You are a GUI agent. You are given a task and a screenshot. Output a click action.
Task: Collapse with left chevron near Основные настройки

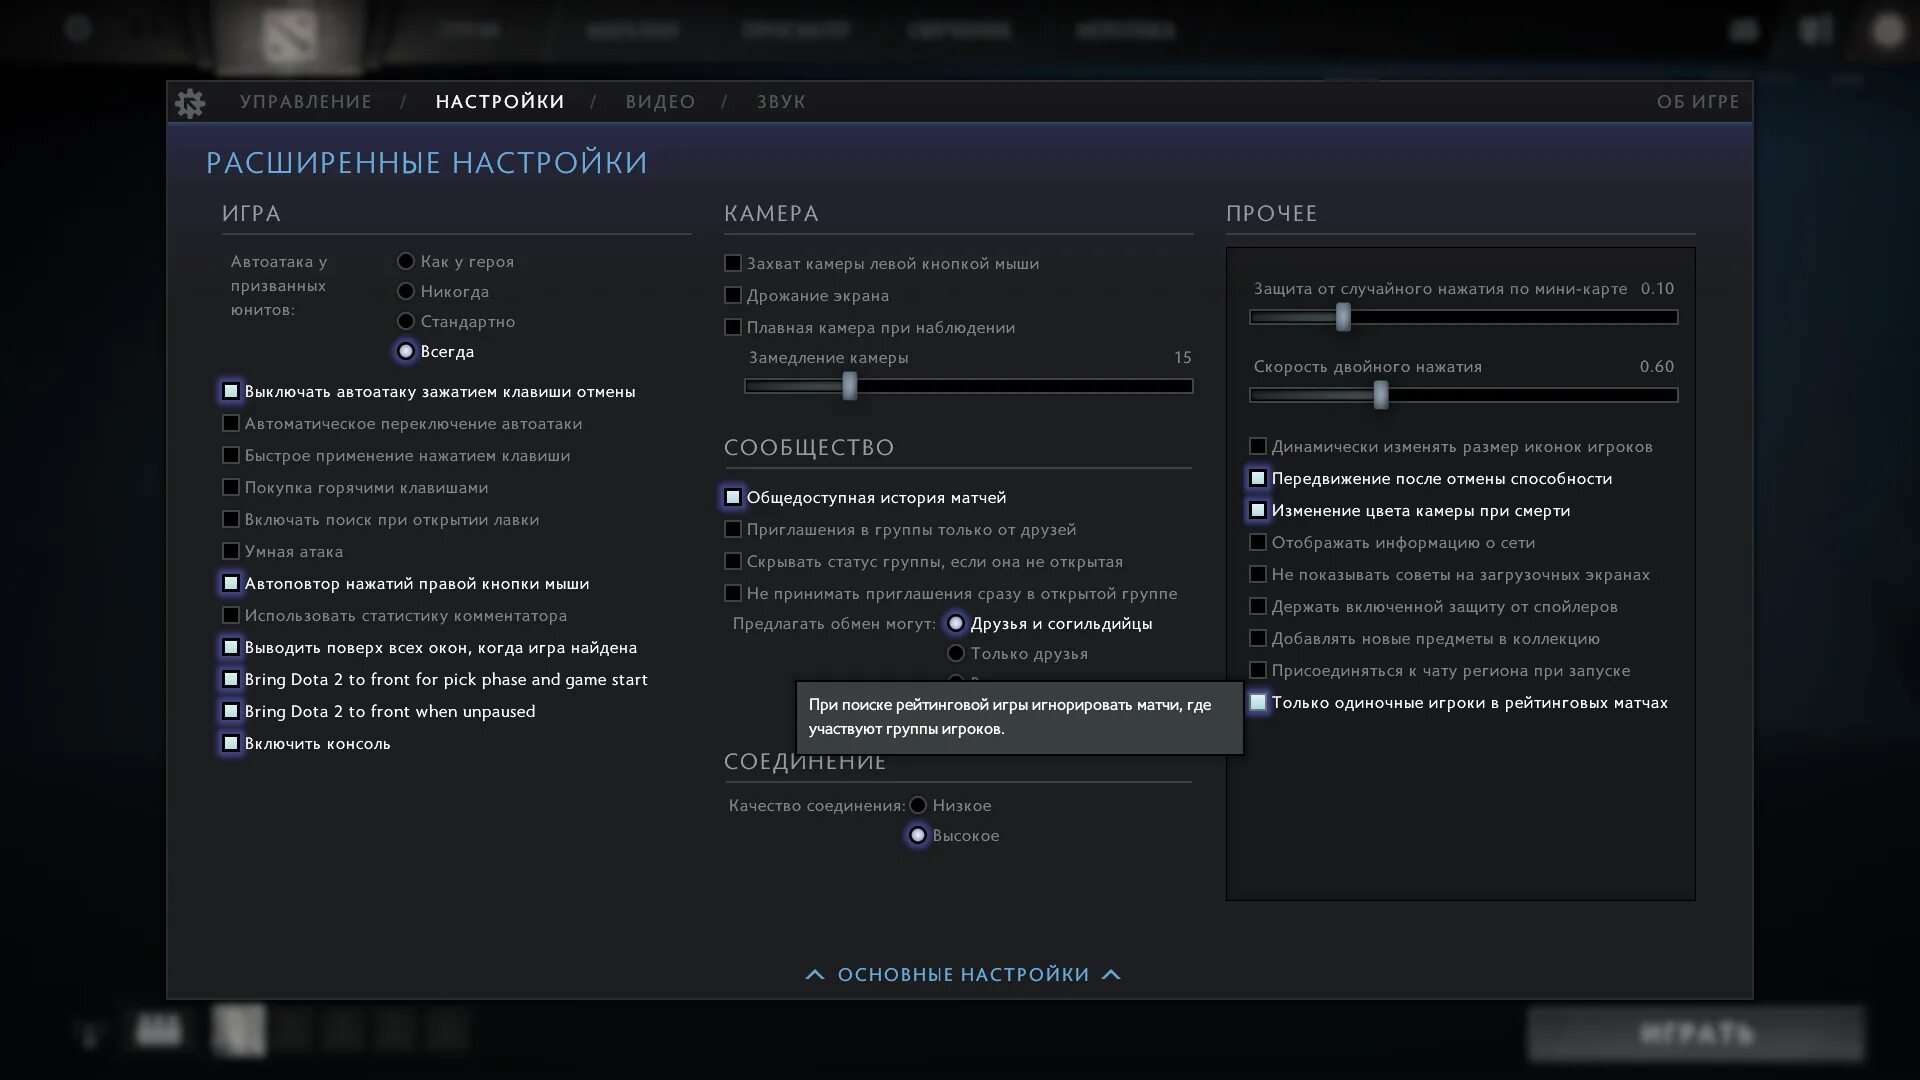[x=815, y=975]
